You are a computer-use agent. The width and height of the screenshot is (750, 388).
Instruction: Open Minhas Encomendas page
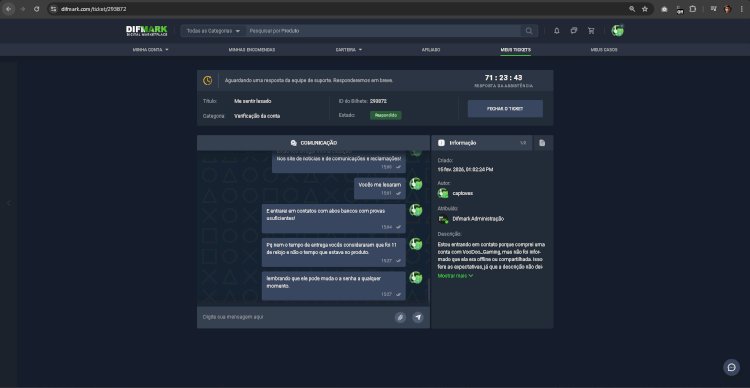pos(252,50)
